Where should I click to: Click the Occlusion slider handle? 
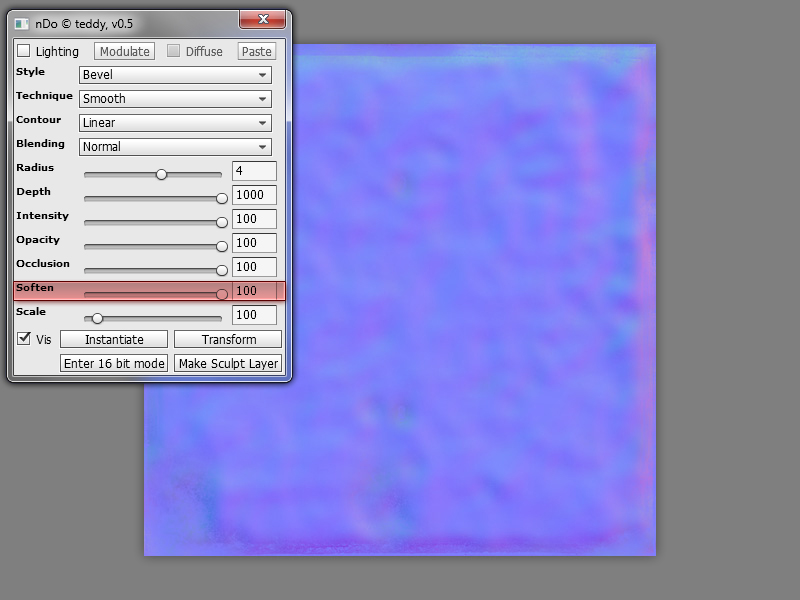(221, 270)
